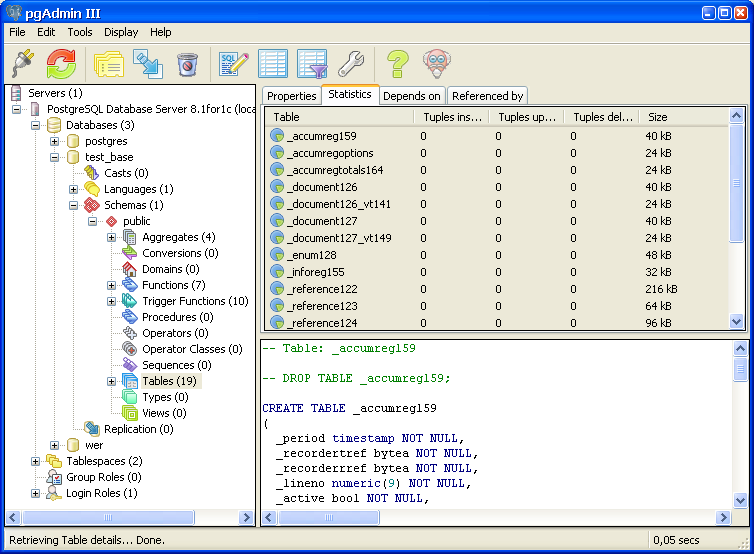
Task: Expand the Tables (19) node
Action: [112, 381]
